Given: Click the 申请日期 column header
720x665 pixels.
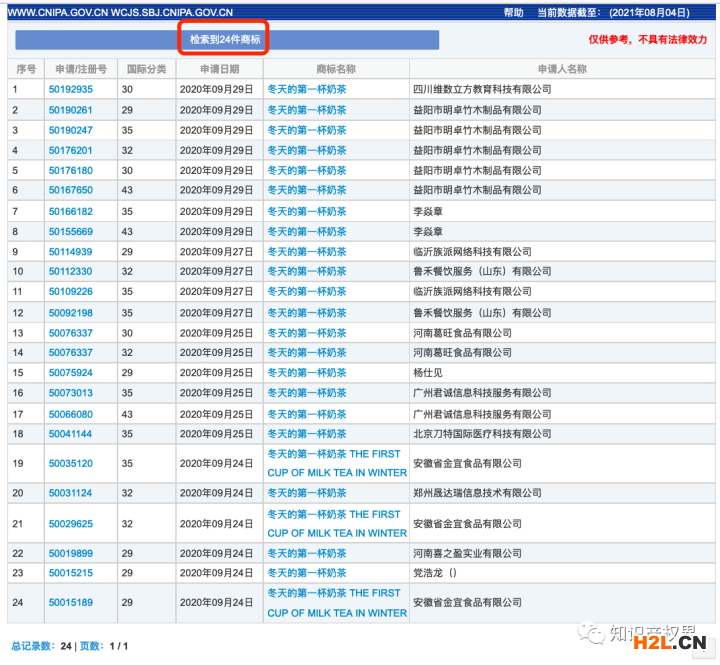Looking at the screenshot, I should [x=219, y=69].
